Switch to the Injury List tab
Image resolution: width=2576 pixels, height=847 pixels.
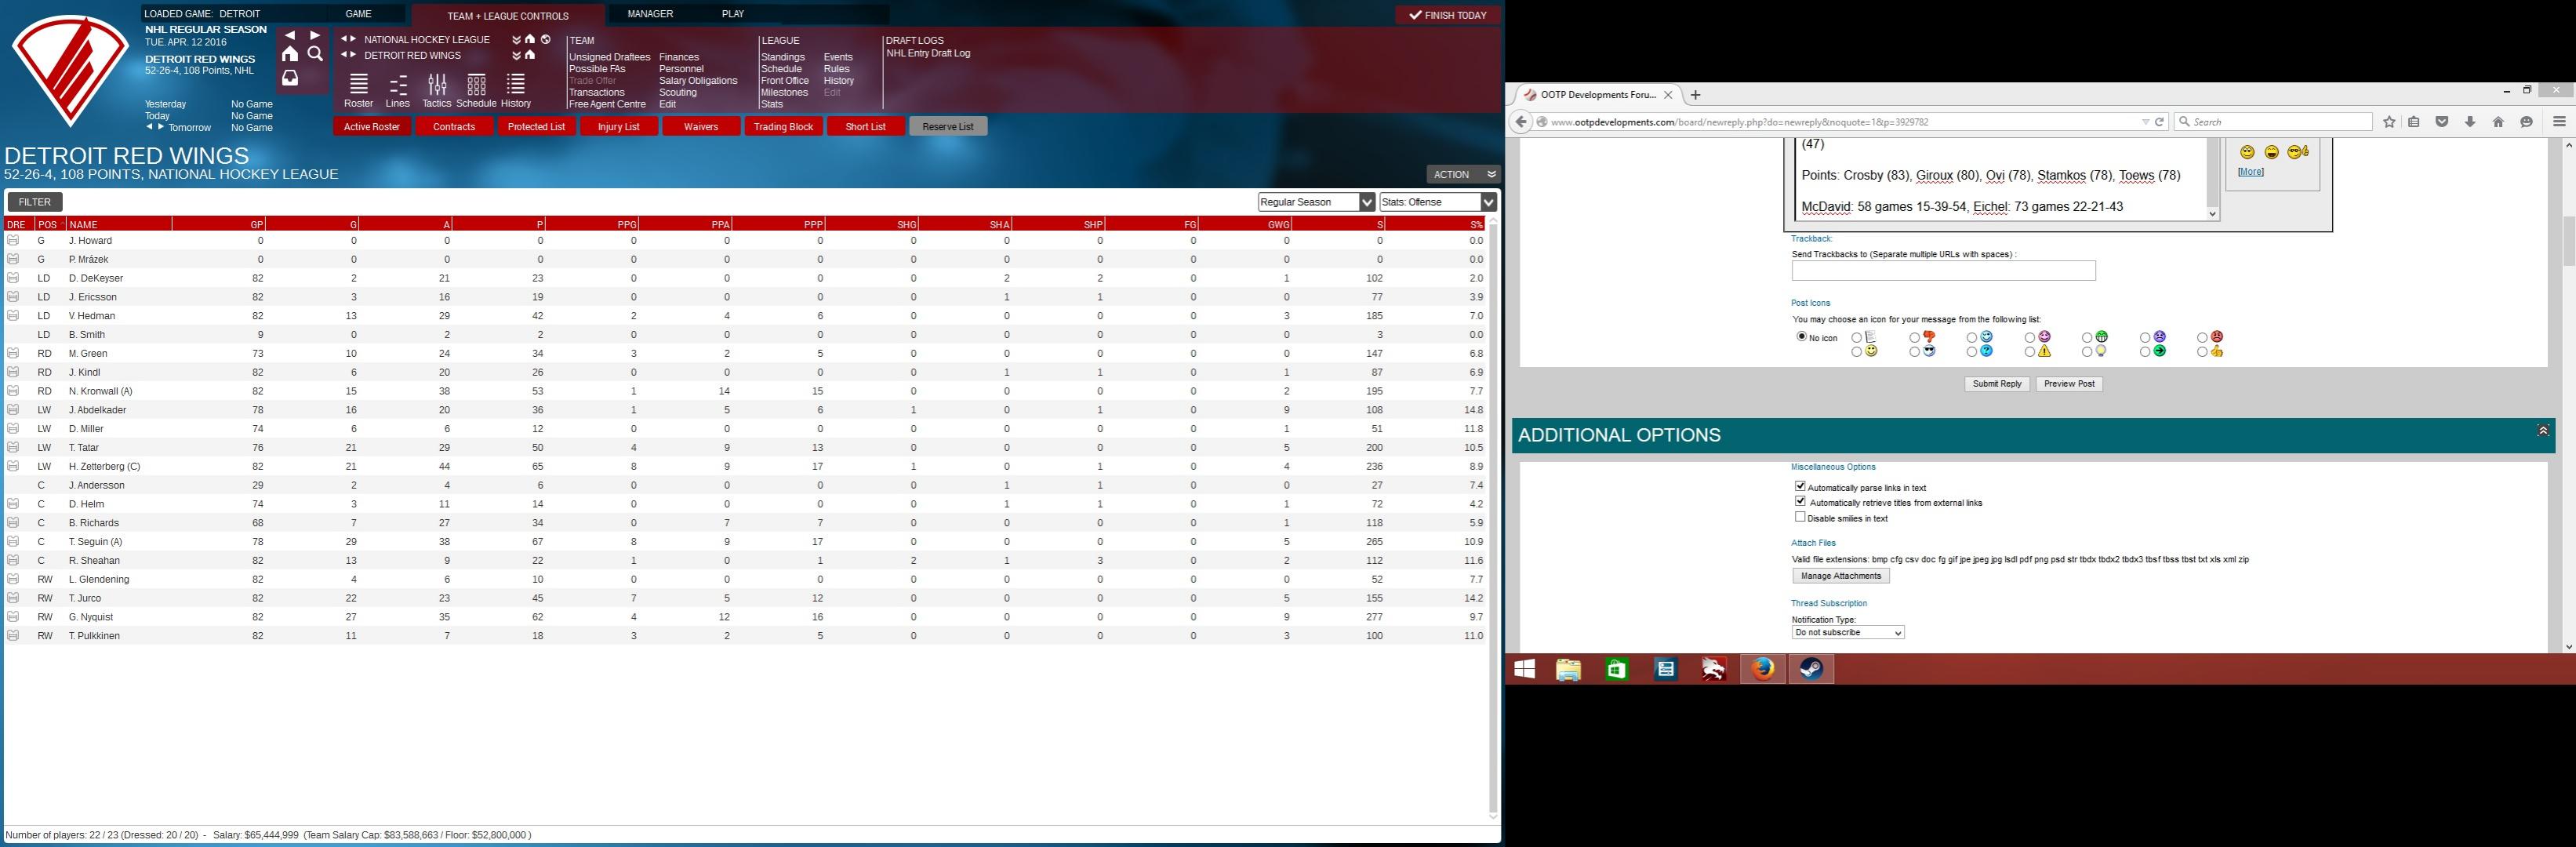(618, 126)
